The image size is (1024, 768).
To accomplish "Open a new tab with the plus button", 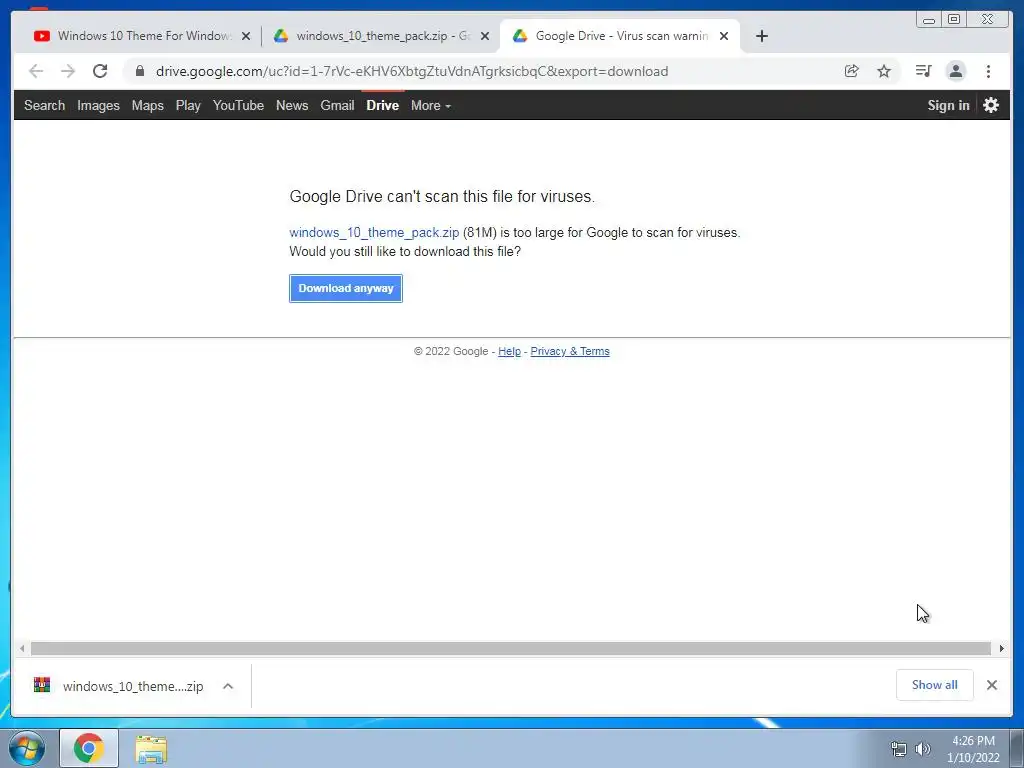I will [761, 36].
